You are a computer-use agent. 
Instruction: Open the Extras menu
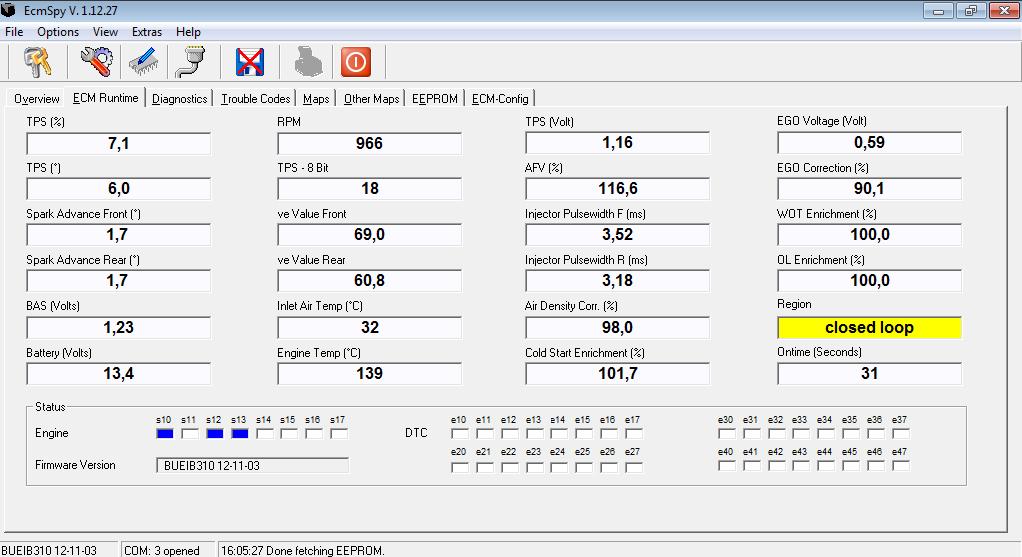pyautogui.click(x=146, y=32)
